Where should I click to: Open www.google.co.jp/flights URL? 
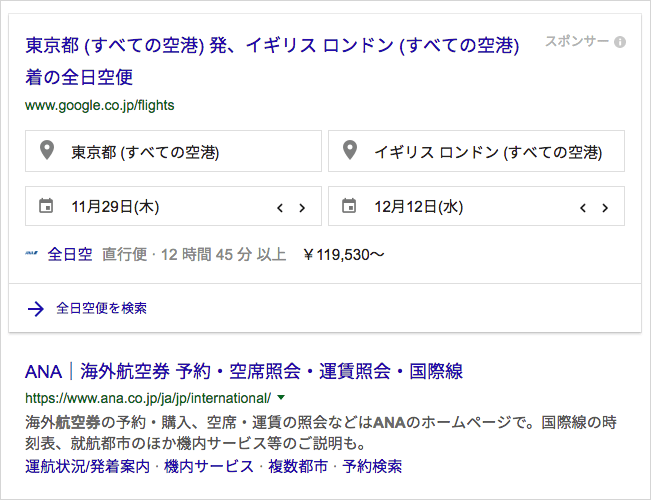tap(100, 105)
